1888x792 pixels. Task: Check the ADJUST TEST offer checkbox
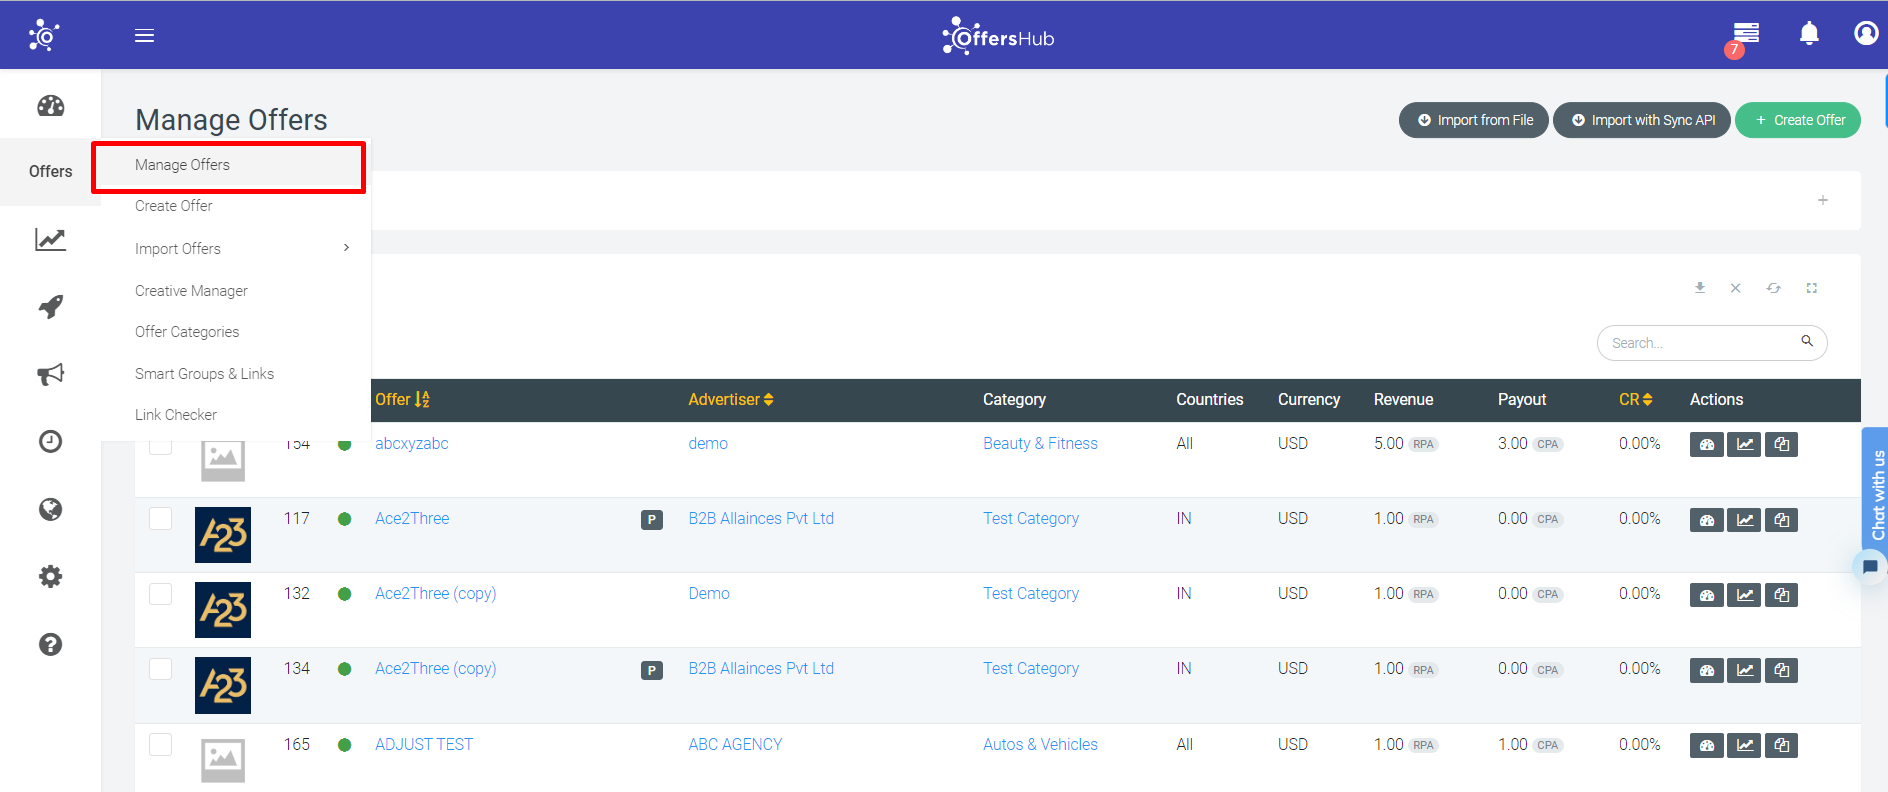point(160,744)
